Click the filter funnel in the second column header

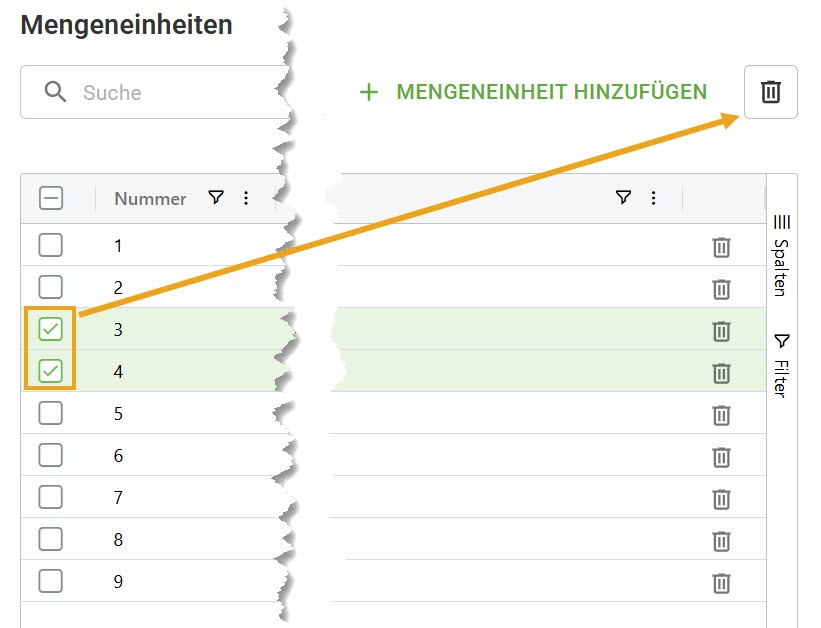[x=623, y=198]
